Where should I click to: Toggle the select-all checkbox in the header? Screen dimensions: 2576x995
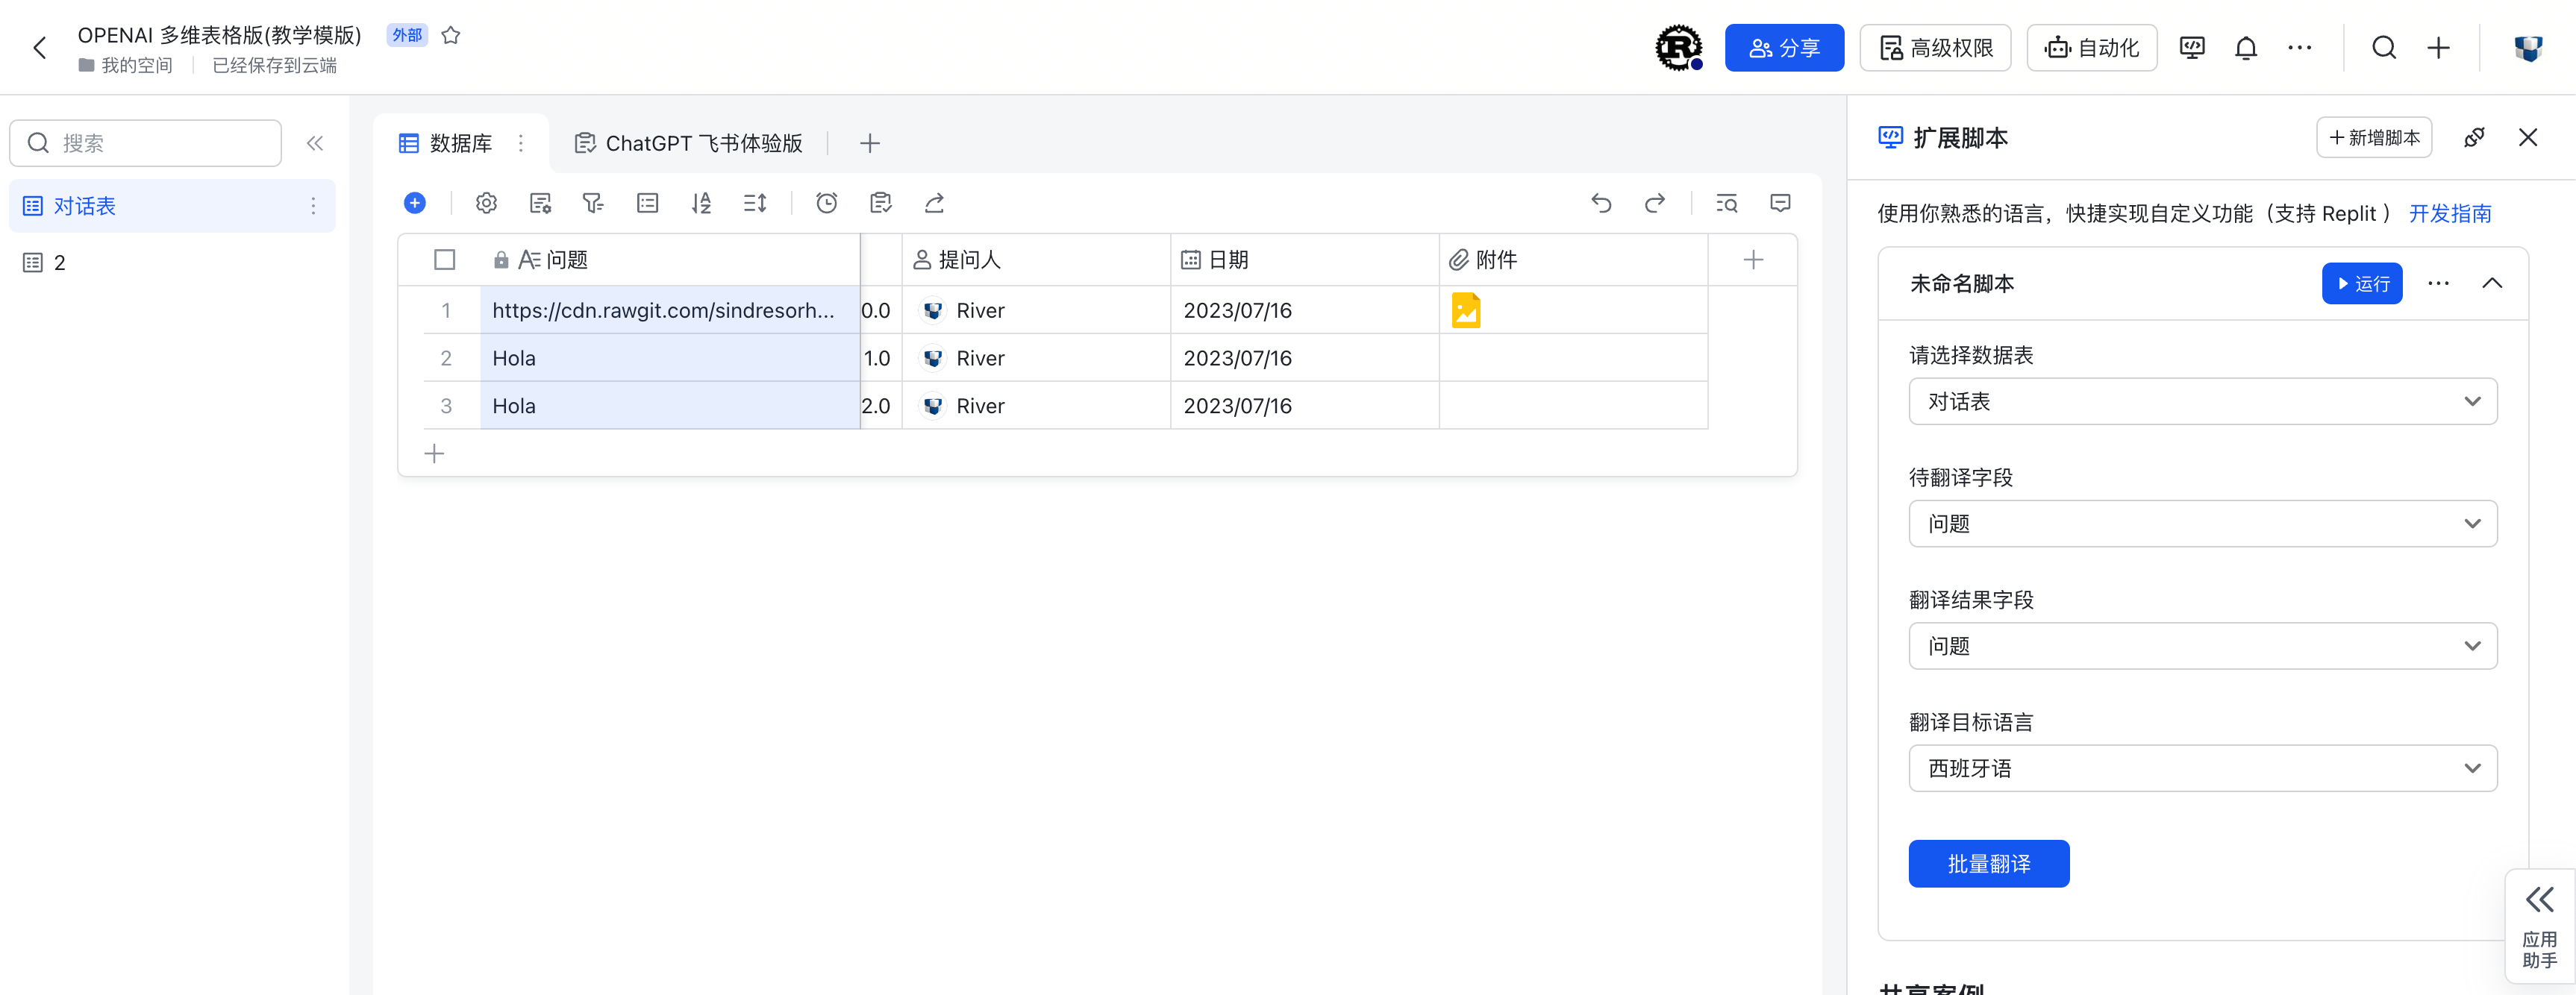[x=445, y=259]
